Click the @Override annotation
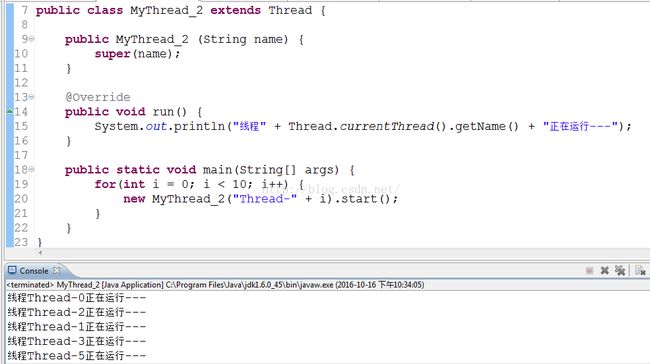650x364 pixels. (98, 97)
